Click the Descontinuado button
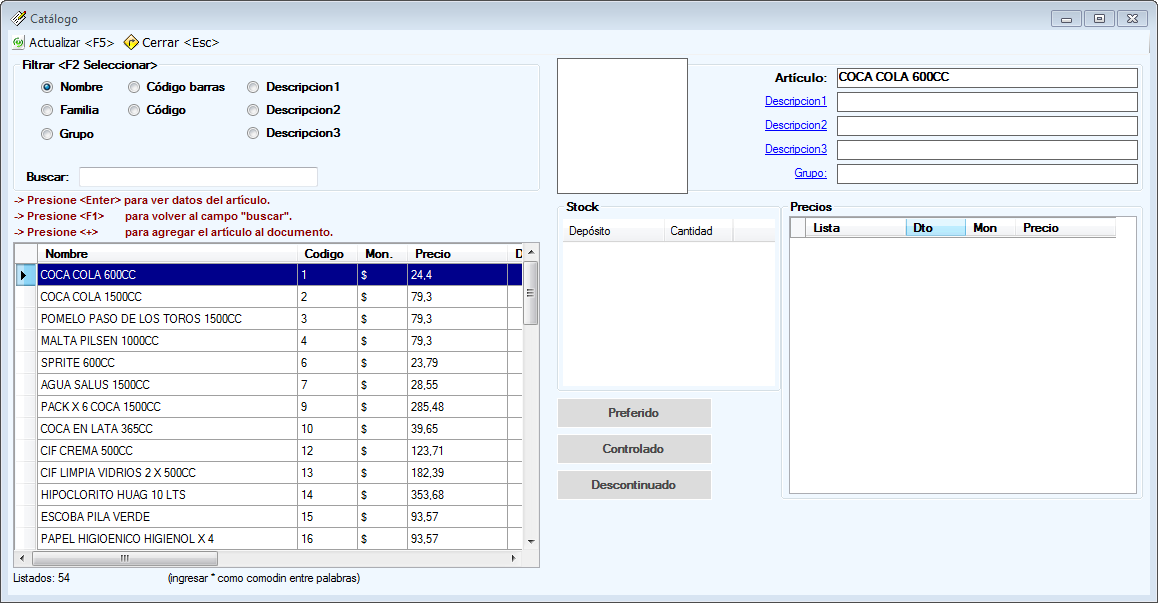Viewport: 1158px width, 603px height. click(x=634, y=486)
